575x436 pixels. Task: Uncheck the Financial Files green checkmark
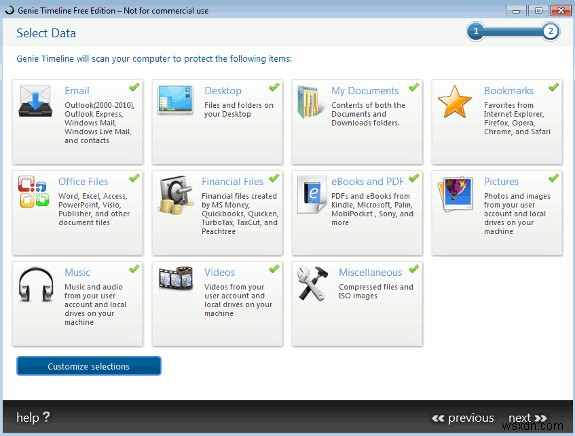coord(274,178)
